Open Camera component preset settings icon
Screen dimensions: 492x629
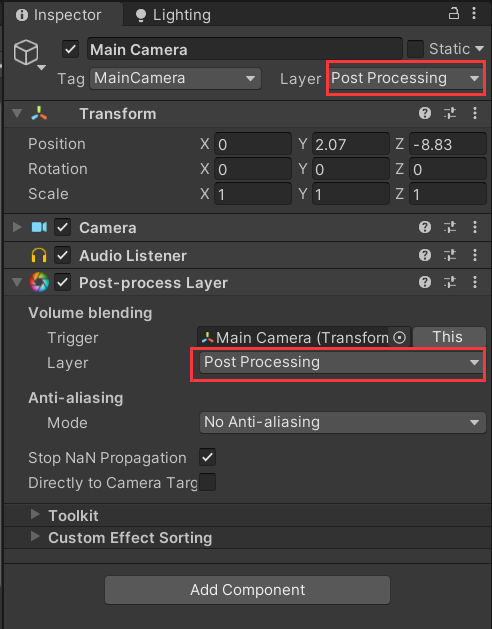tap(450, 227)
